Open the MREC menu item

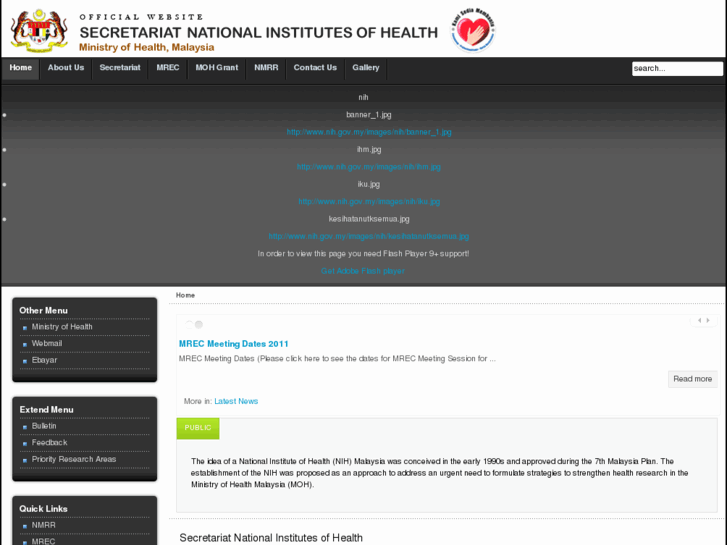coord(168,68)
